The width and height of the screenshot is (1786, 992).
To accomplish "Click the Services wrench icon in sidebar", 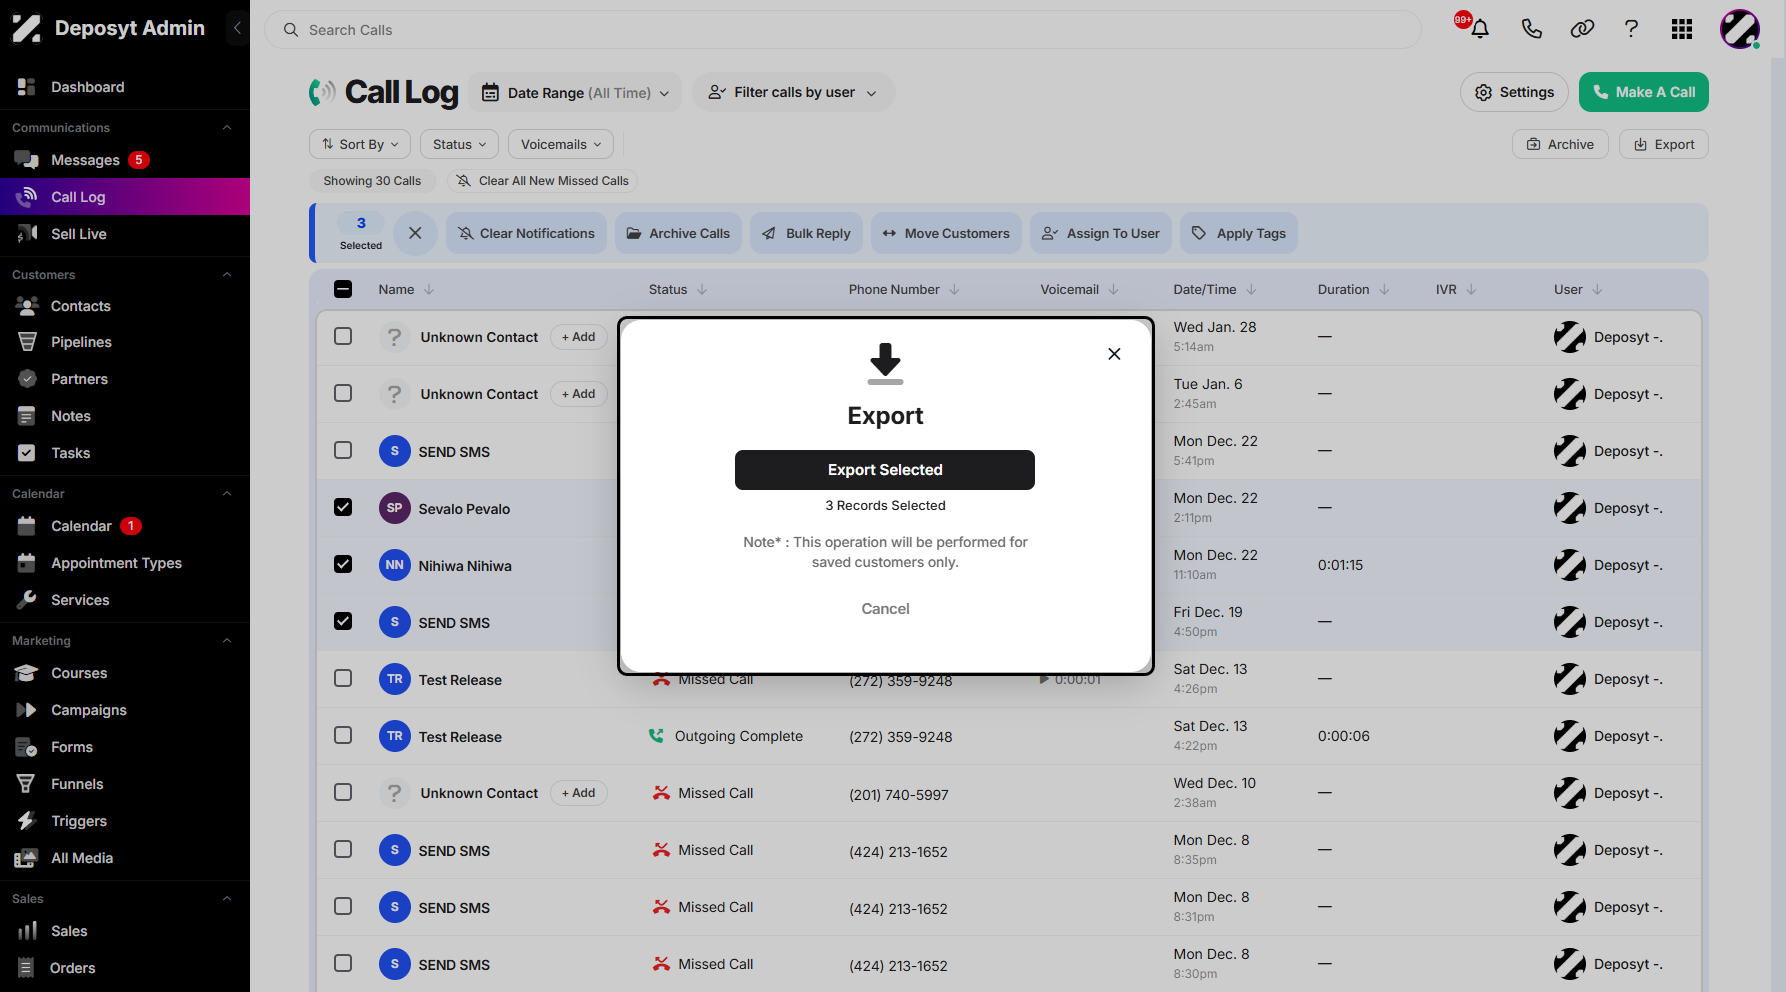I will pyautogui.click(x=27, y=600).
